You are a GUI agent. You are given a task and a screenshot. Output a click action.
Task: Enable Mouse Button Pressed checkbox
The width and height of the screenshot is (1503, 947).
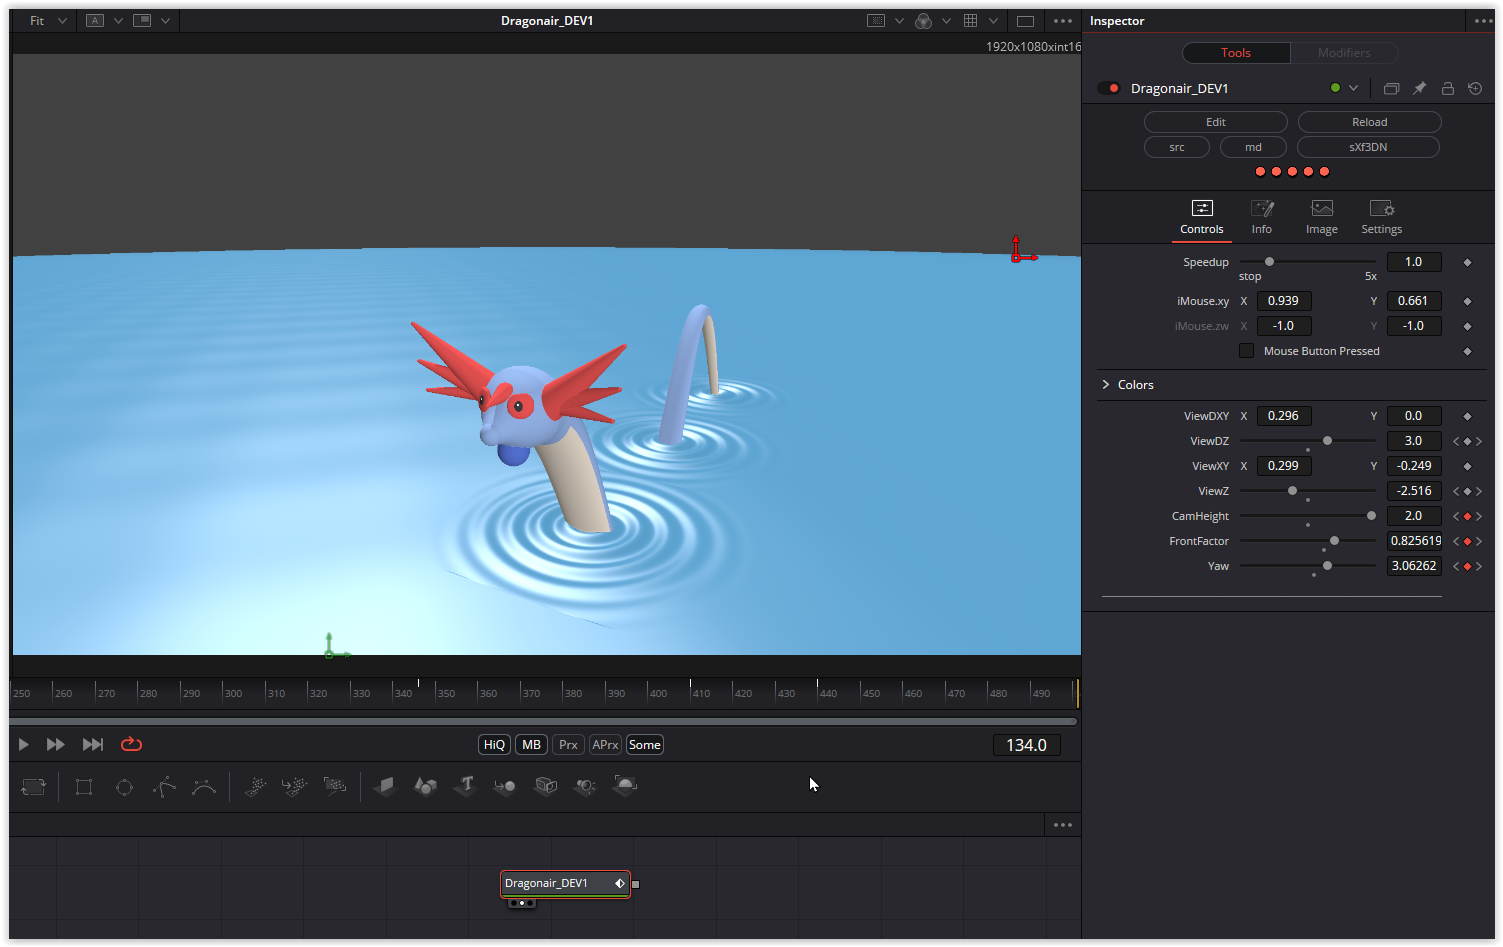[1246, 351]
